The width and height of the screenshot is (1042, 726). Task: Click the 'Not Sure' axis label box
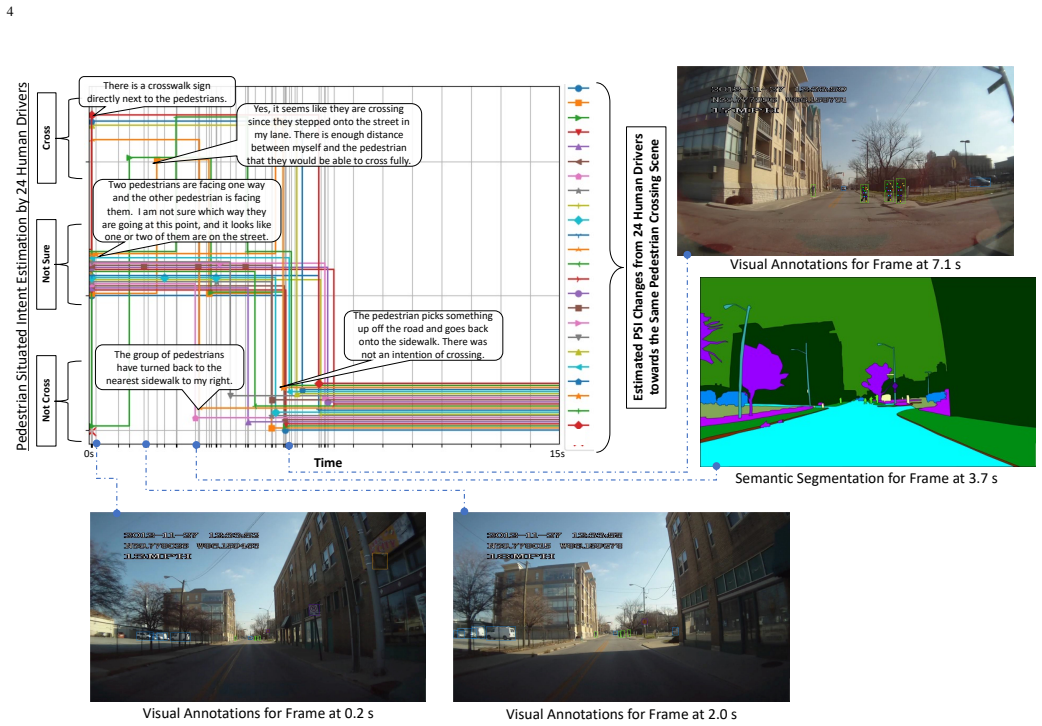click(47, 264)
